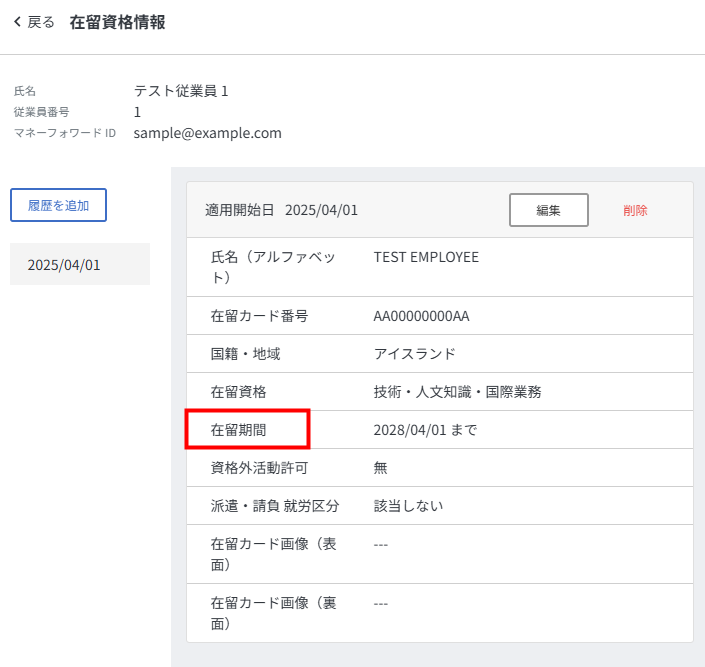Click the 派遣・請負 就労区分 label
Image resolution: width=705 pixels, height=667 pixels.
point(274,505)
